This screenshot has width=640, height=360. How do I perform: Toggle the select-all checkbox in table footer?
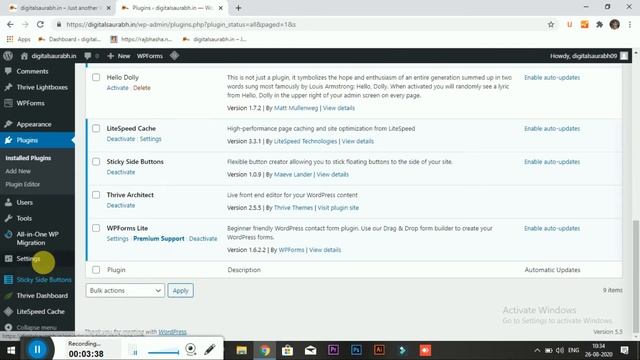tap(96, 270)
